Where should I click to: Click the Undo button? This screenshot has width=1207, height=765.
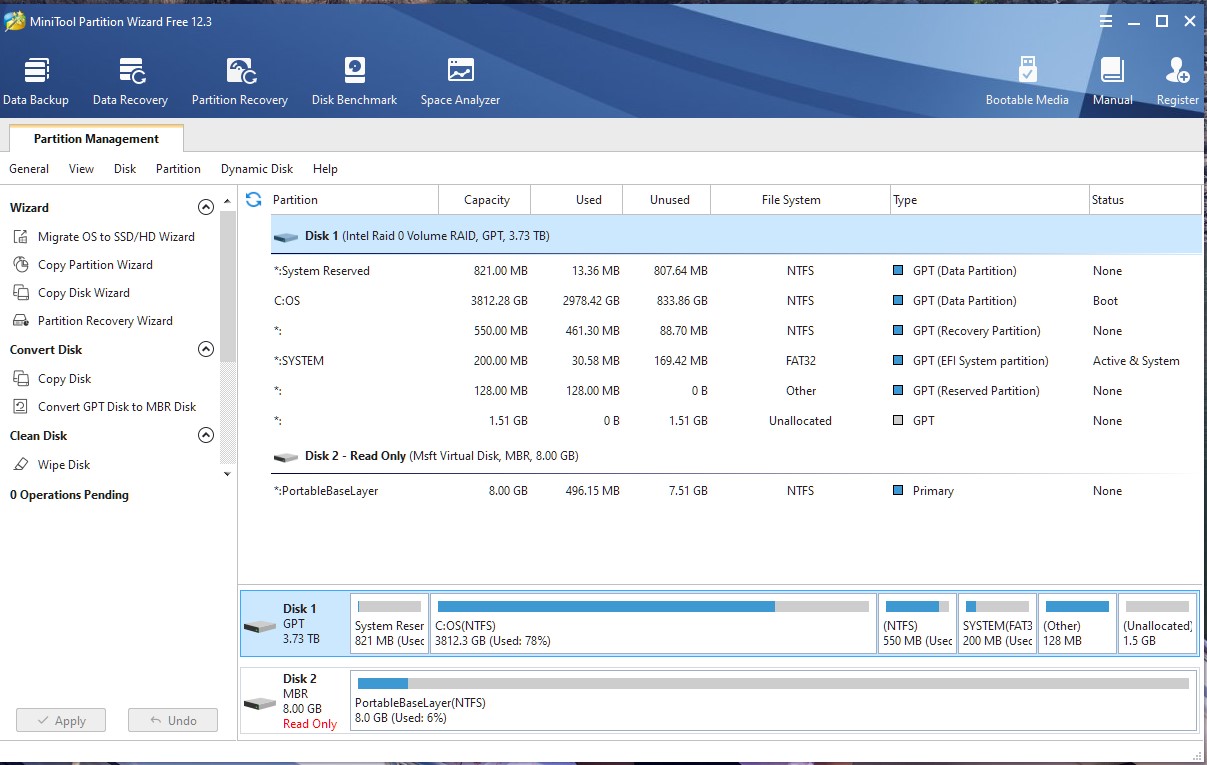click(x=173, y=720)
